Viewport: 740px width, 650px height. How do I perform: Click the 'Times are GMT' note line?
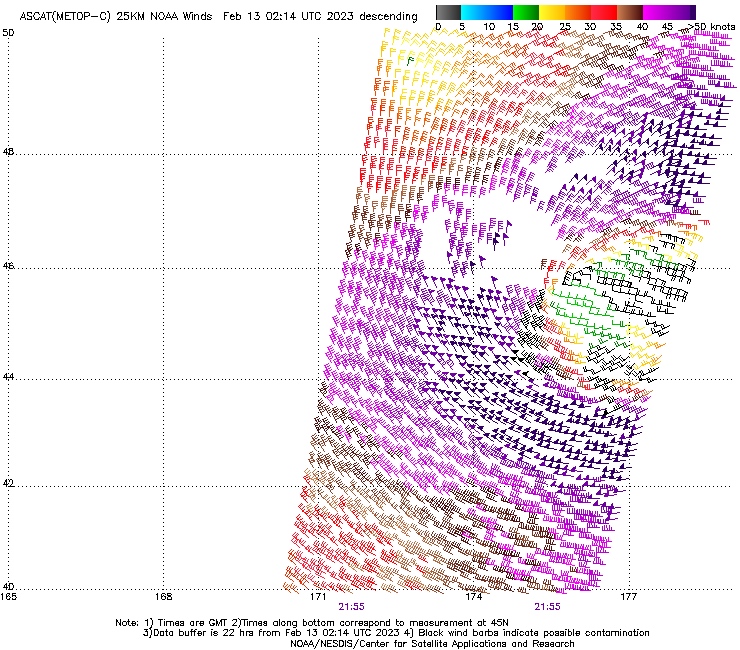[312, 623]
